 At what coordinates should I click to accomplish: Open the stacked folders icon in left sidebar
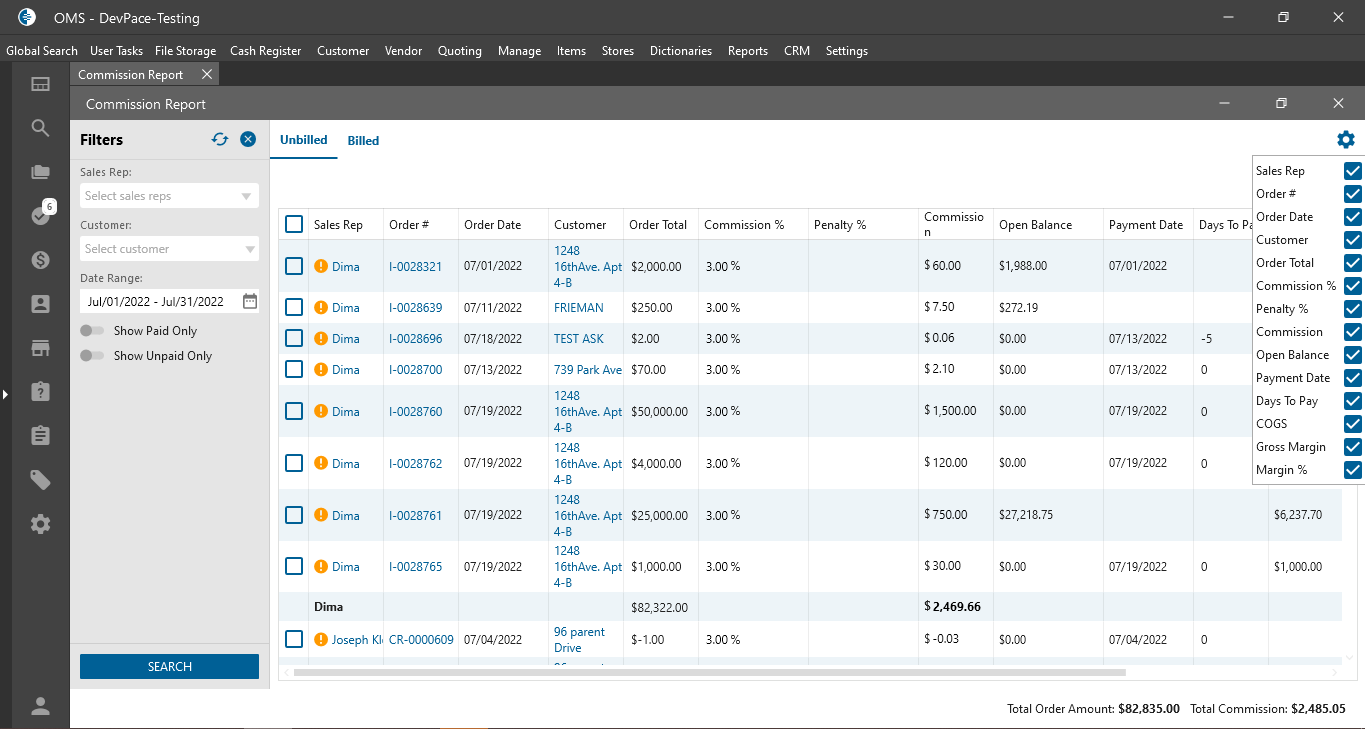[x=40, y=172]
